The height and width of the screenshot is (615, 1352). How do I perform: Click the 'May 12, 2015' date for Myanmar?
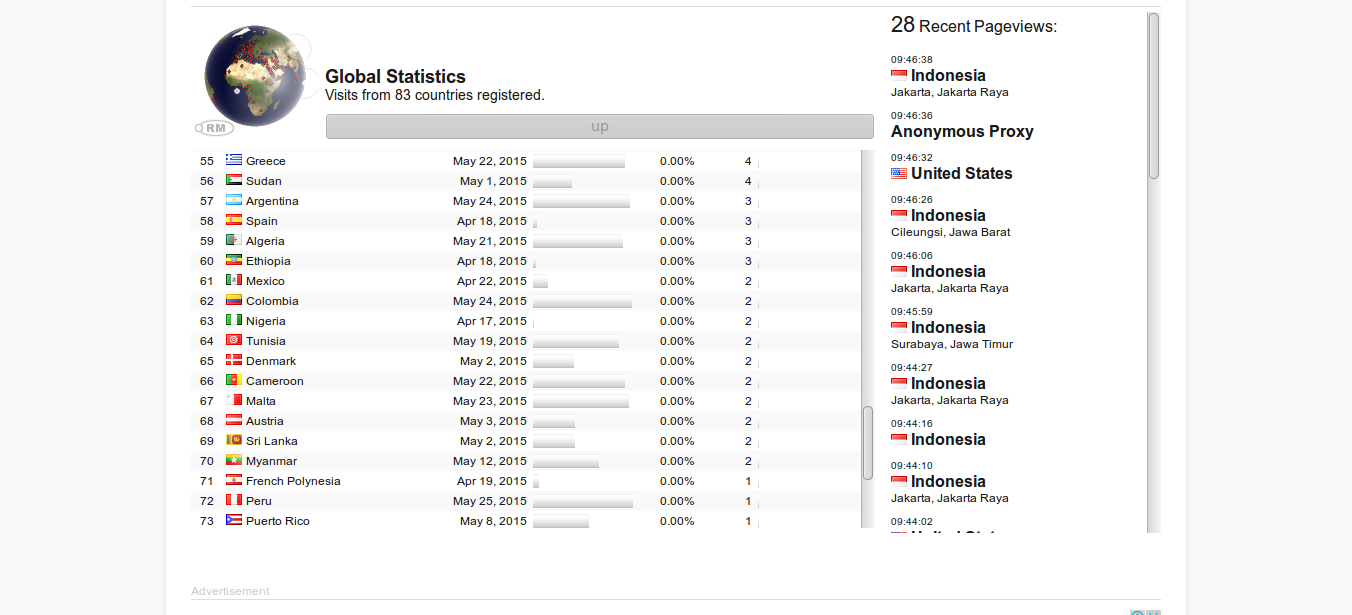pyautogui.click(x=489, y=461)
